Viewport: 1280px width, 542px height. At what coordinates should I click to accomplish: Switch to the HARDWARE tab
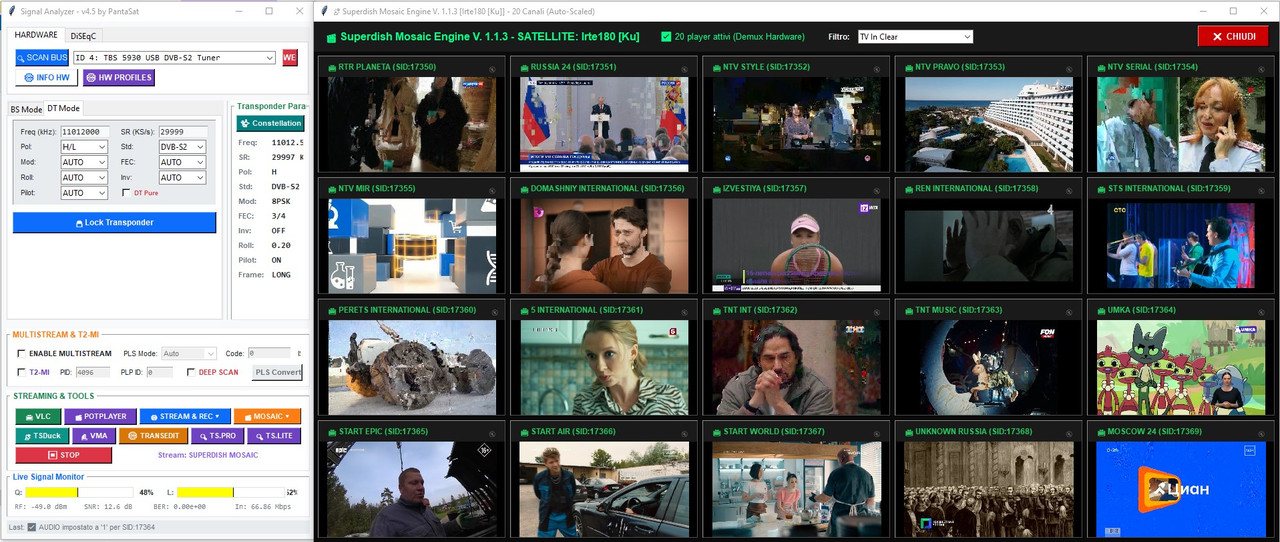36,34
